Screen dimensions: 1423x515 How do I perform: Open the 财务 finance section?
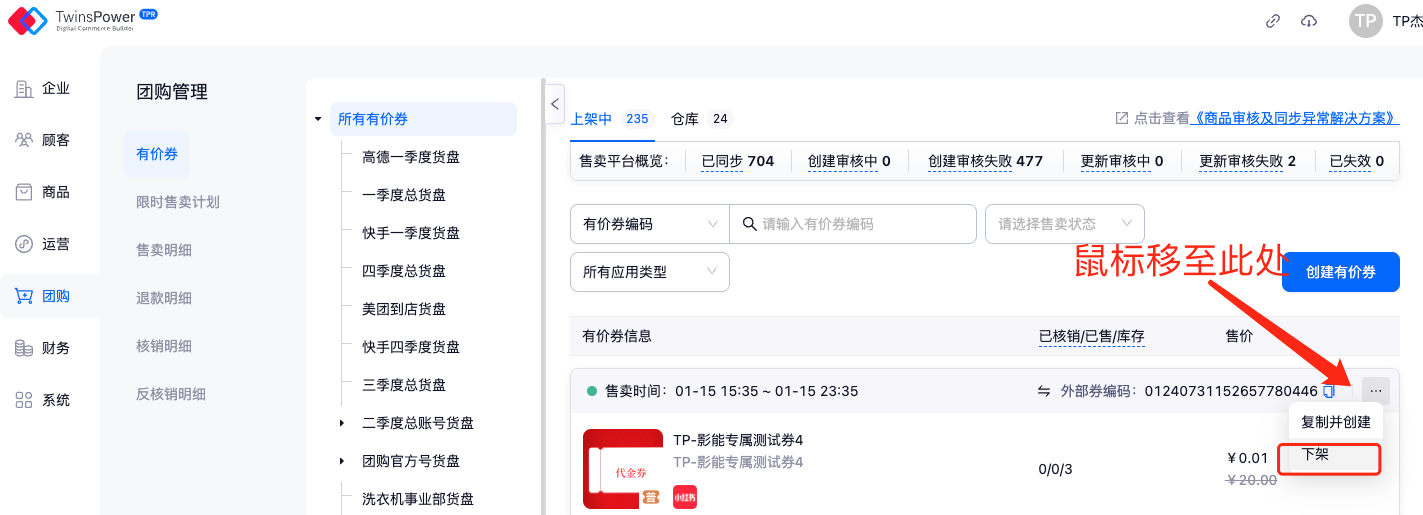tap(43, 348)
